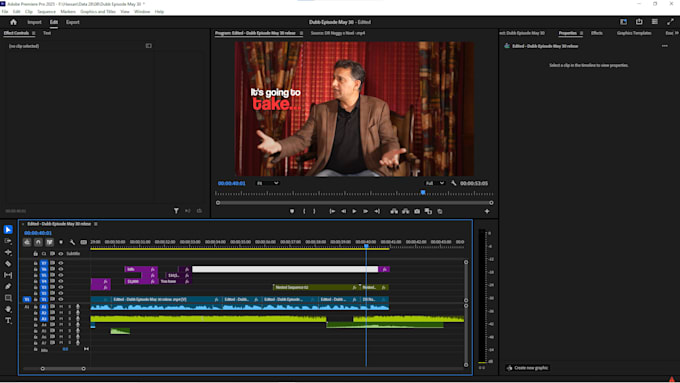Toggle Linked Selection in timeline
This screenshot has height=383, width=680.
pos(49,242)
